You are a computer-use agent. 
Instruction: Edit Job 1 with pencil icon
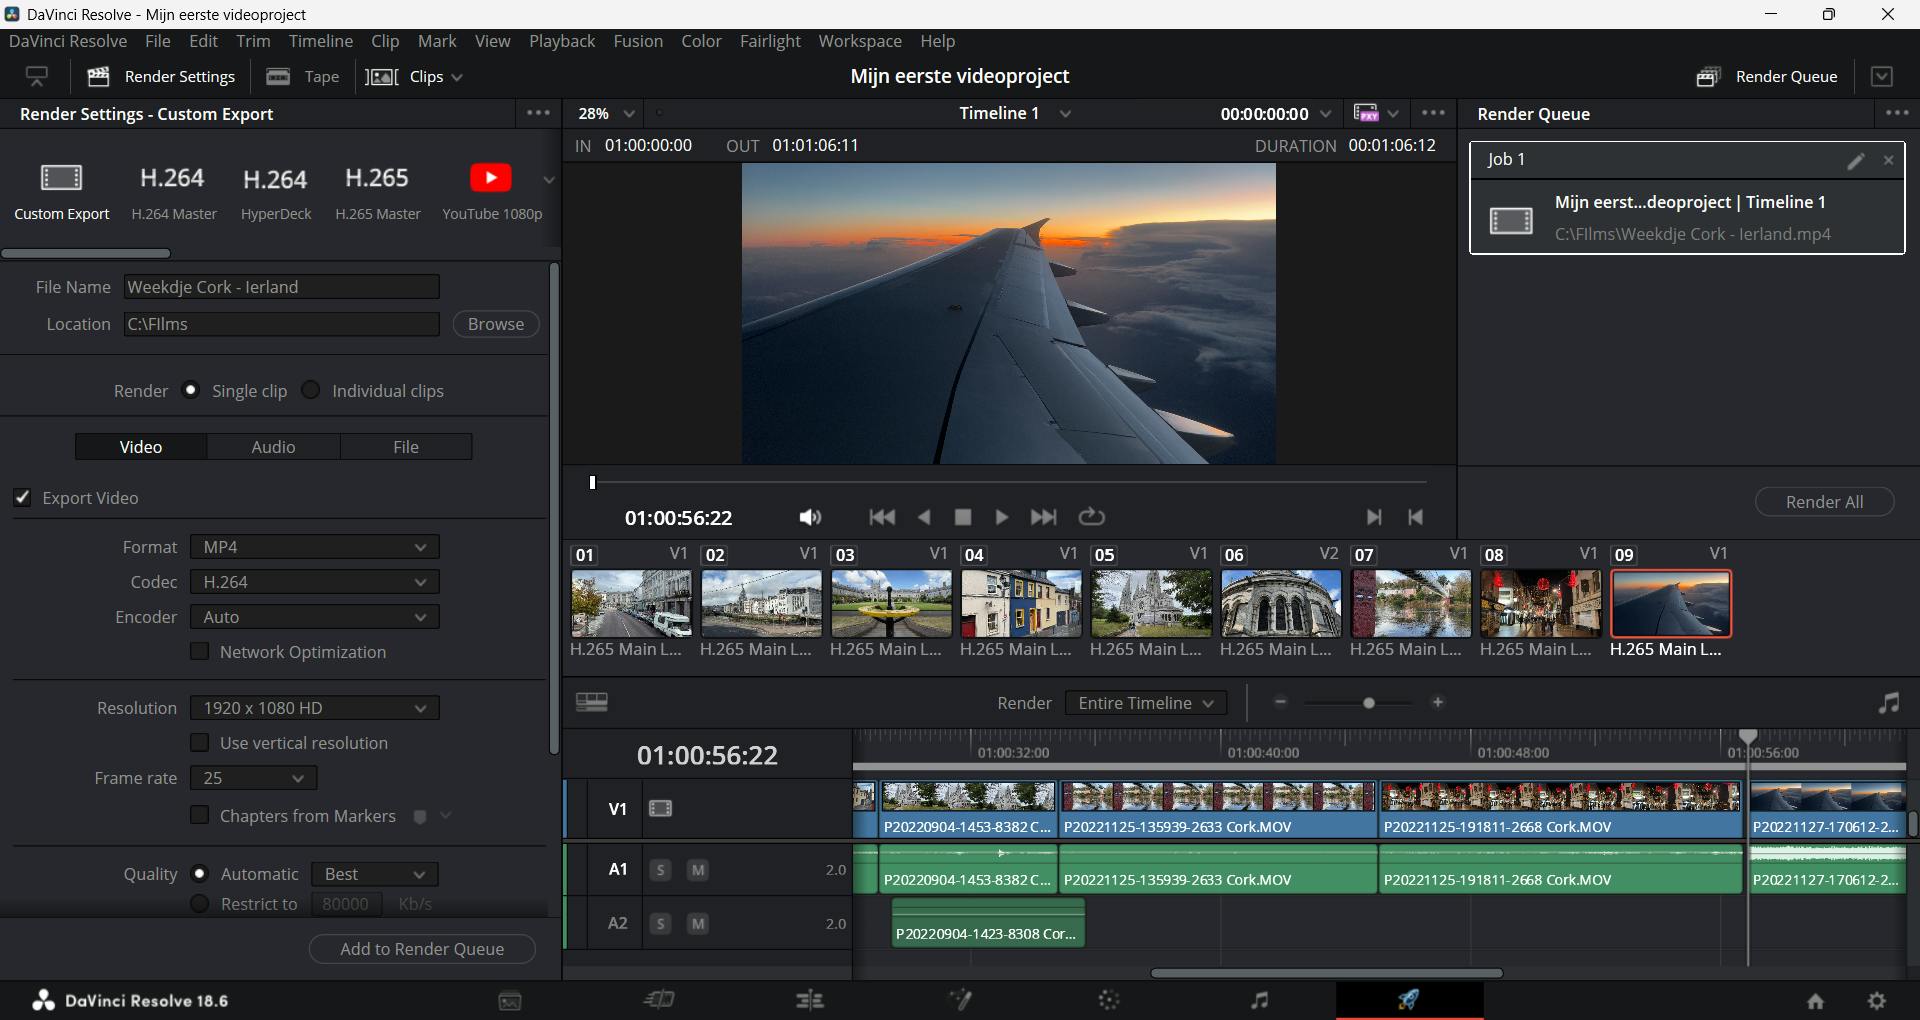coord(1856,161)
